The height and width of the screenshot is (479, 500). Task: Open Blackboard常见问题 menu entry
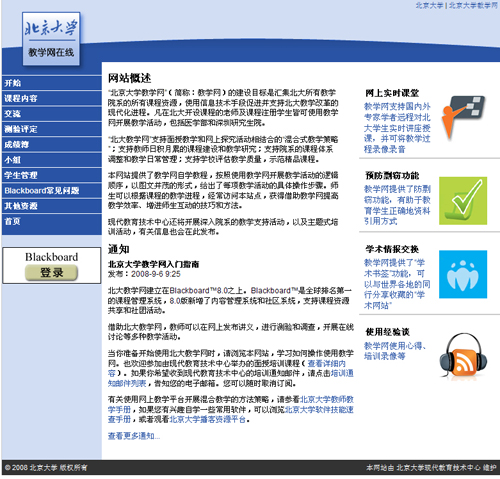[x=52, y=190]
